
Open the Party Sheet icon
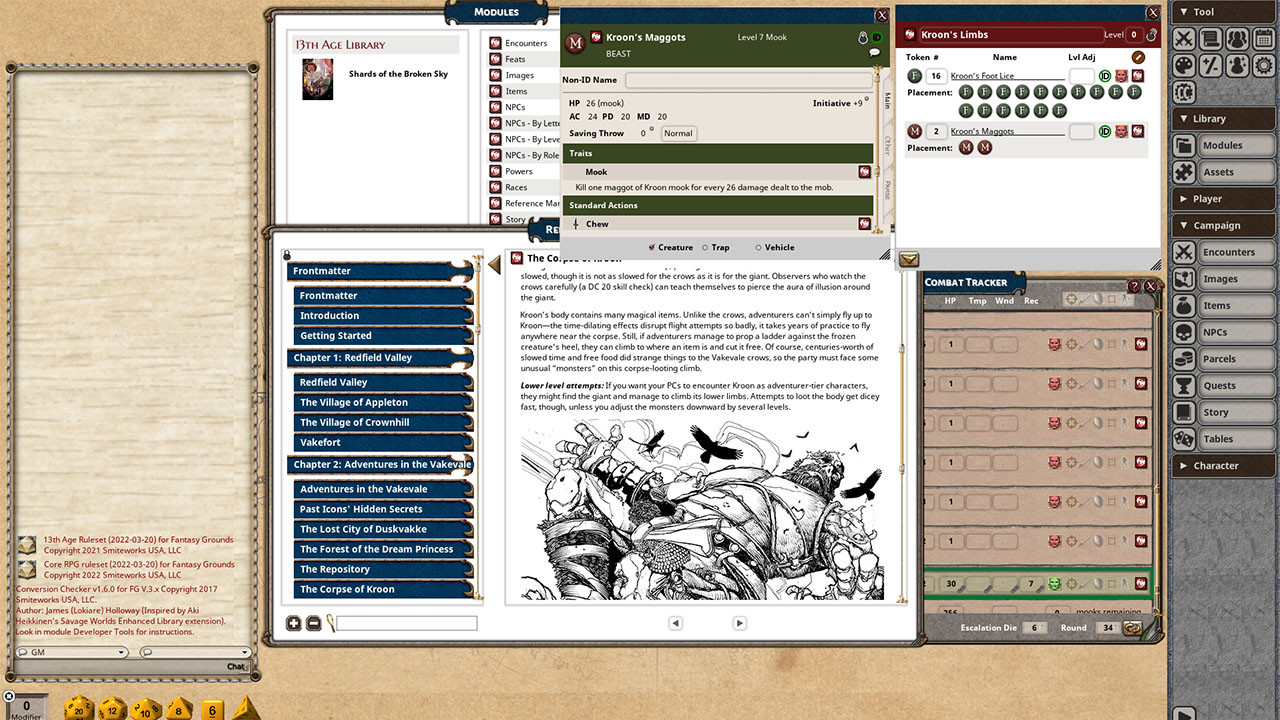point(1238,38)
